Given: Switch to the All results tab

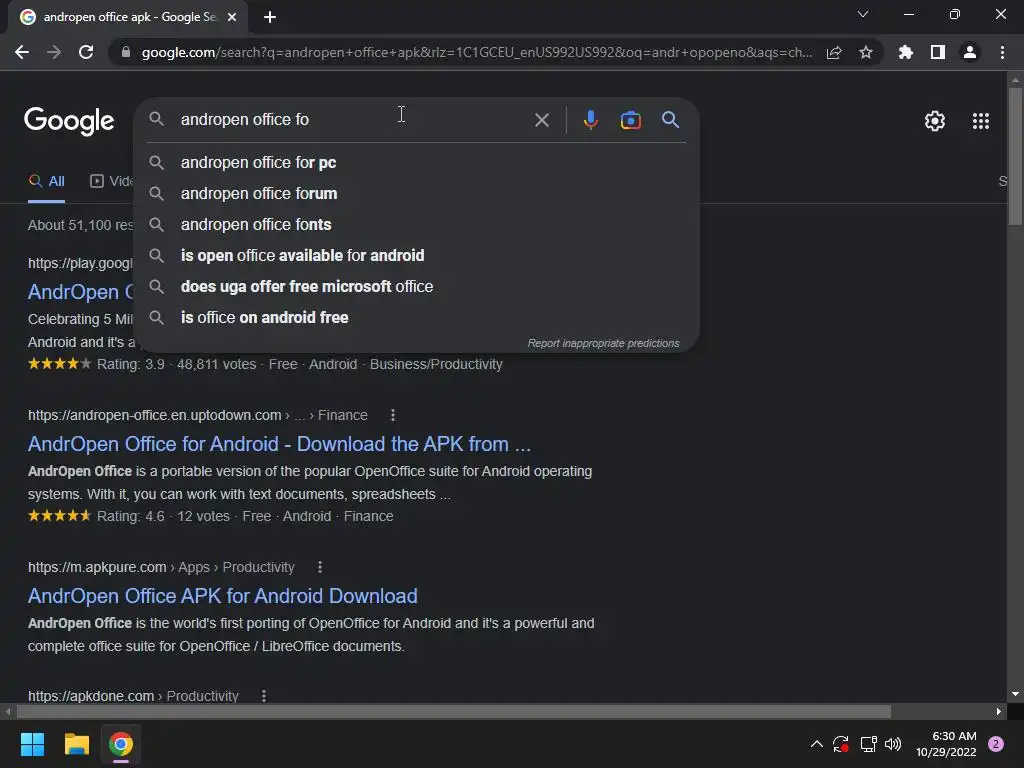Looking at the screenshot, I should (x=46, y=182).
